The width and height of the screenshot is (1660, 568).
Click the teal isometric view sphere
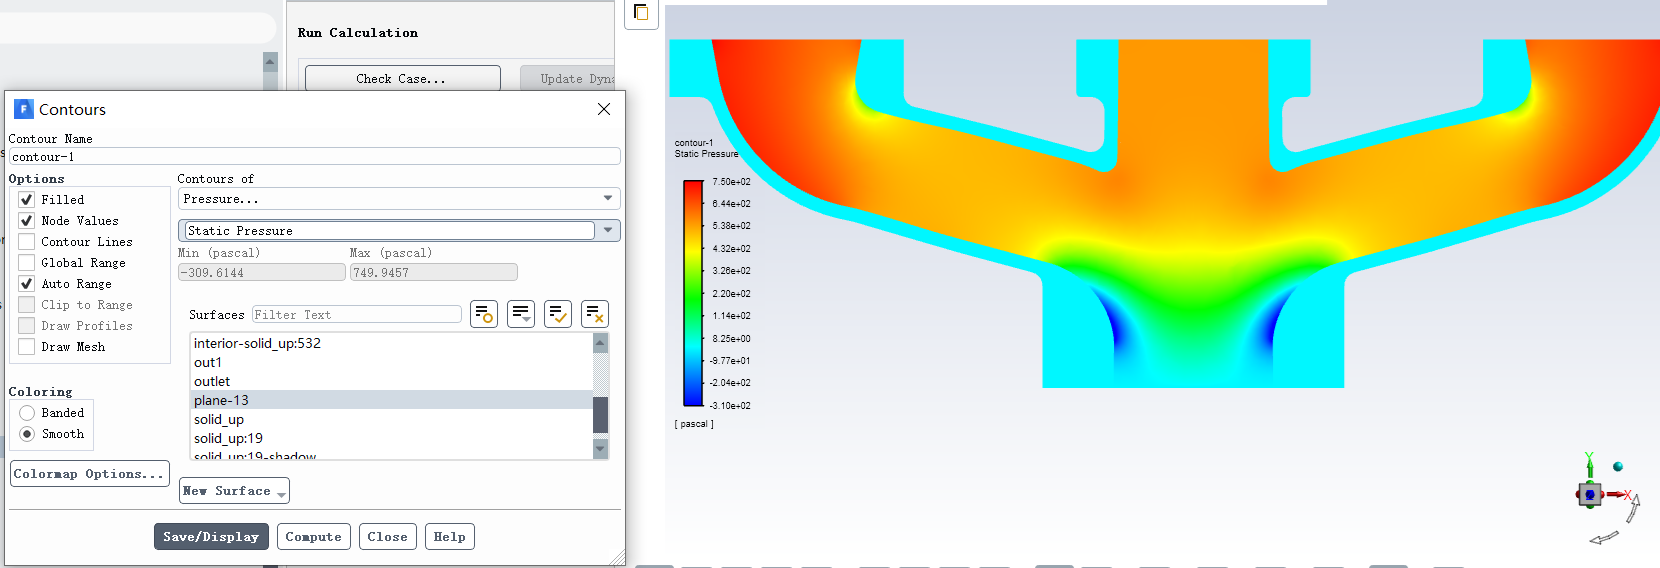click(1618, 466)
